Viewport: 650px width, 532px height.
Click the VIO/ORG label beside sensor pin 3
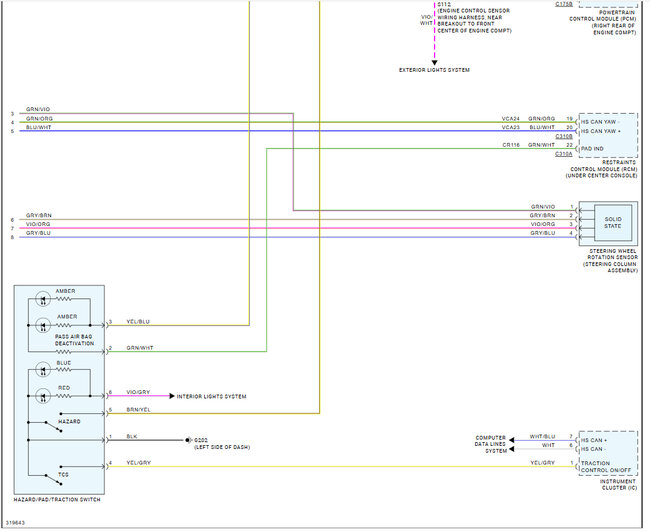pos(543,224)
